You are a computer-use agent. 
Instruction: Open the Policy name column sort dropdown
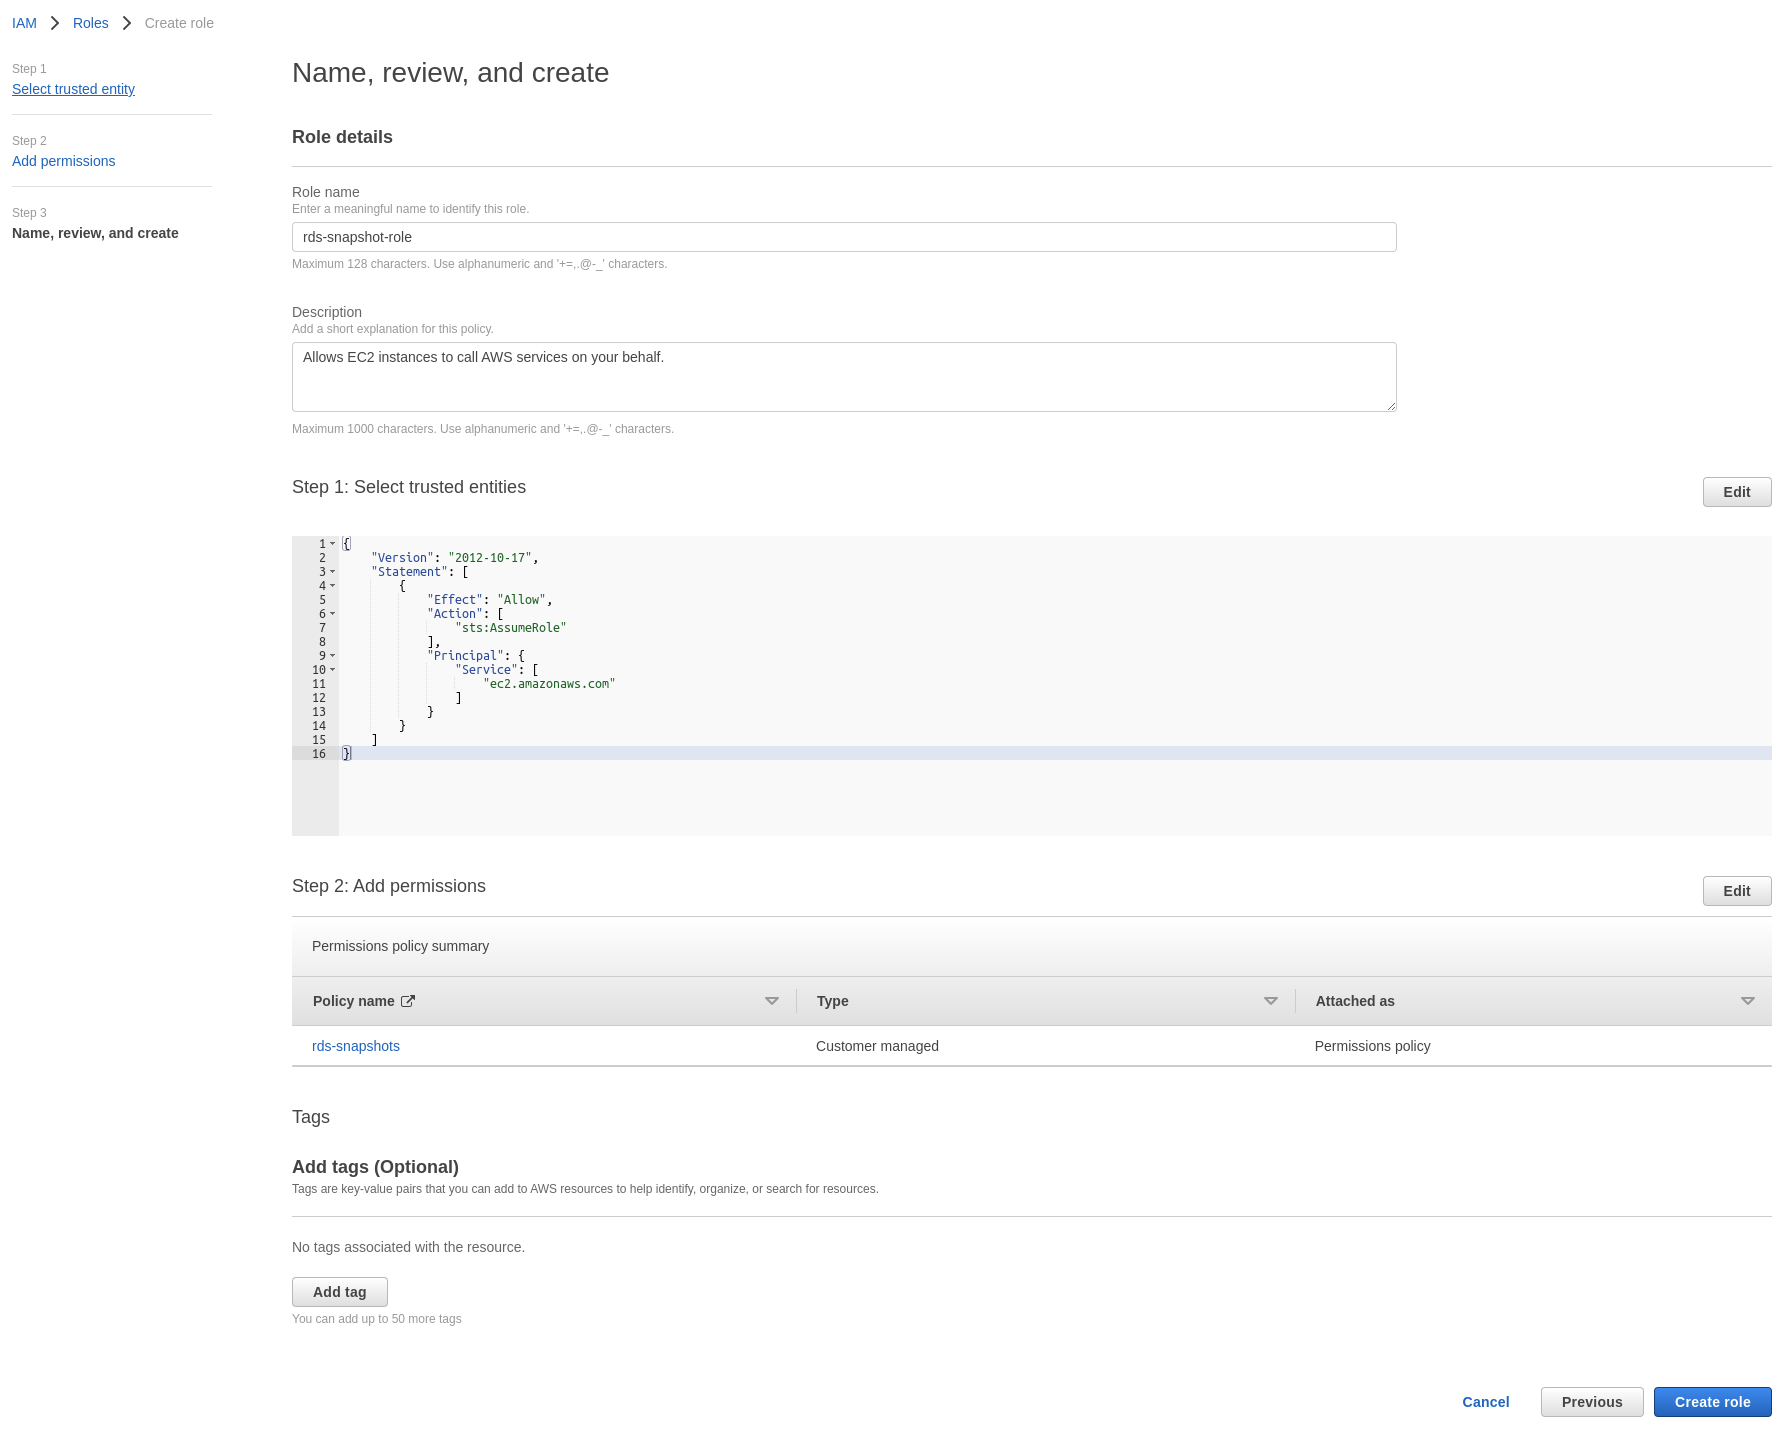point(771,1000)
